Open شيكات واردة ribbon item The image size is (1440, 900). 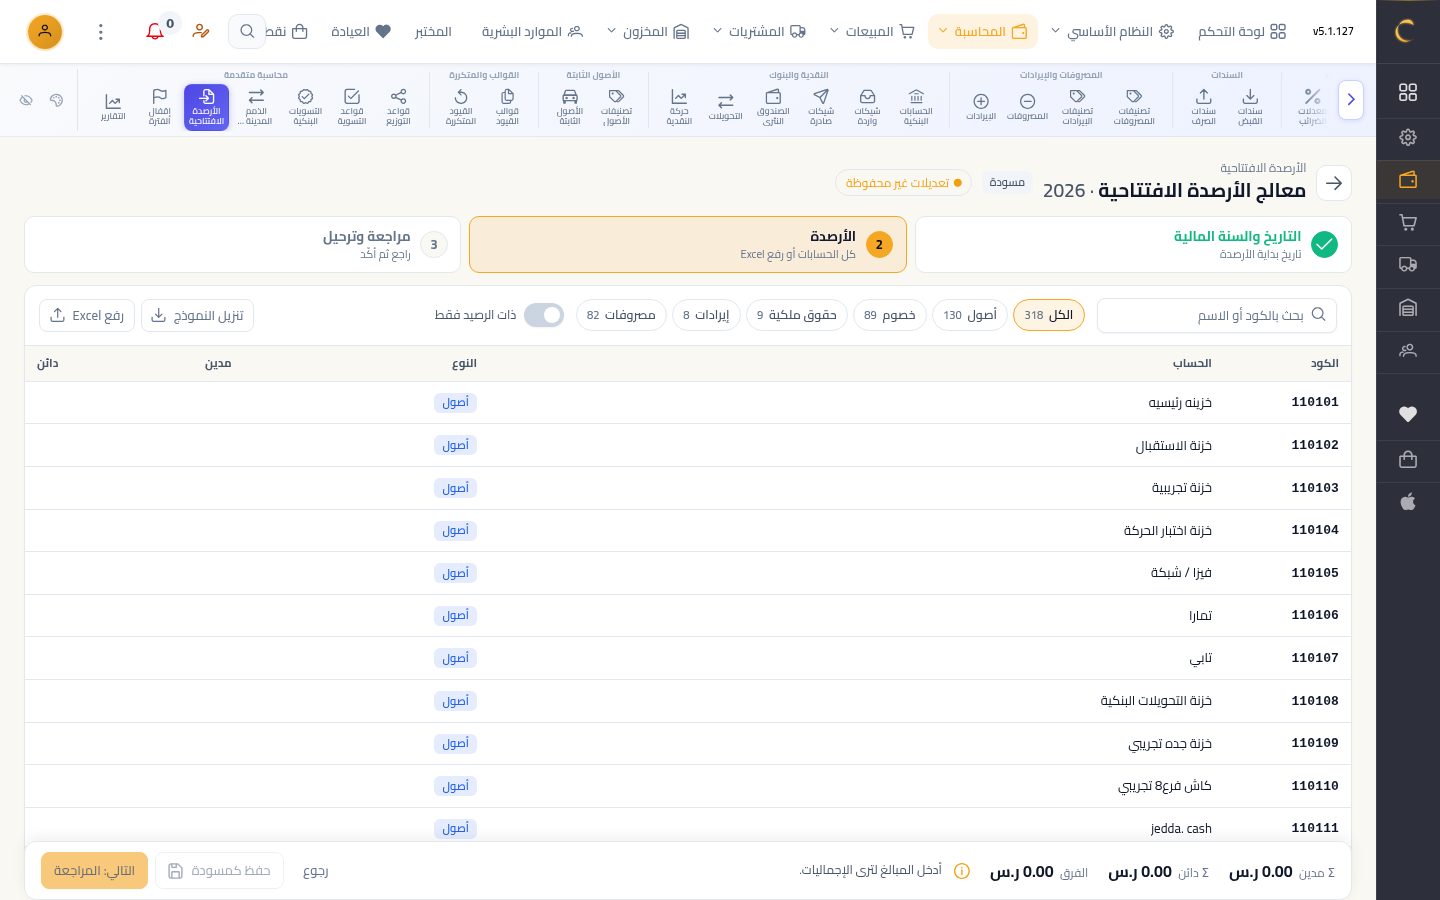tap(867, 107)
